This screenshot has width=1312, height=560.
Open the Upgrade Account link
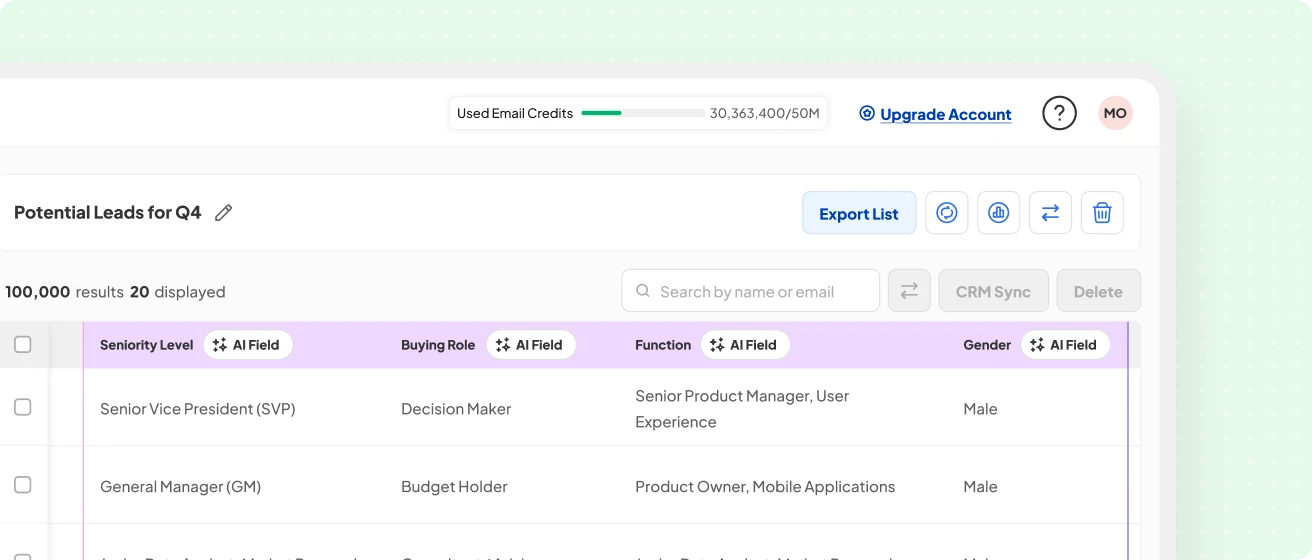click(945, 114)
